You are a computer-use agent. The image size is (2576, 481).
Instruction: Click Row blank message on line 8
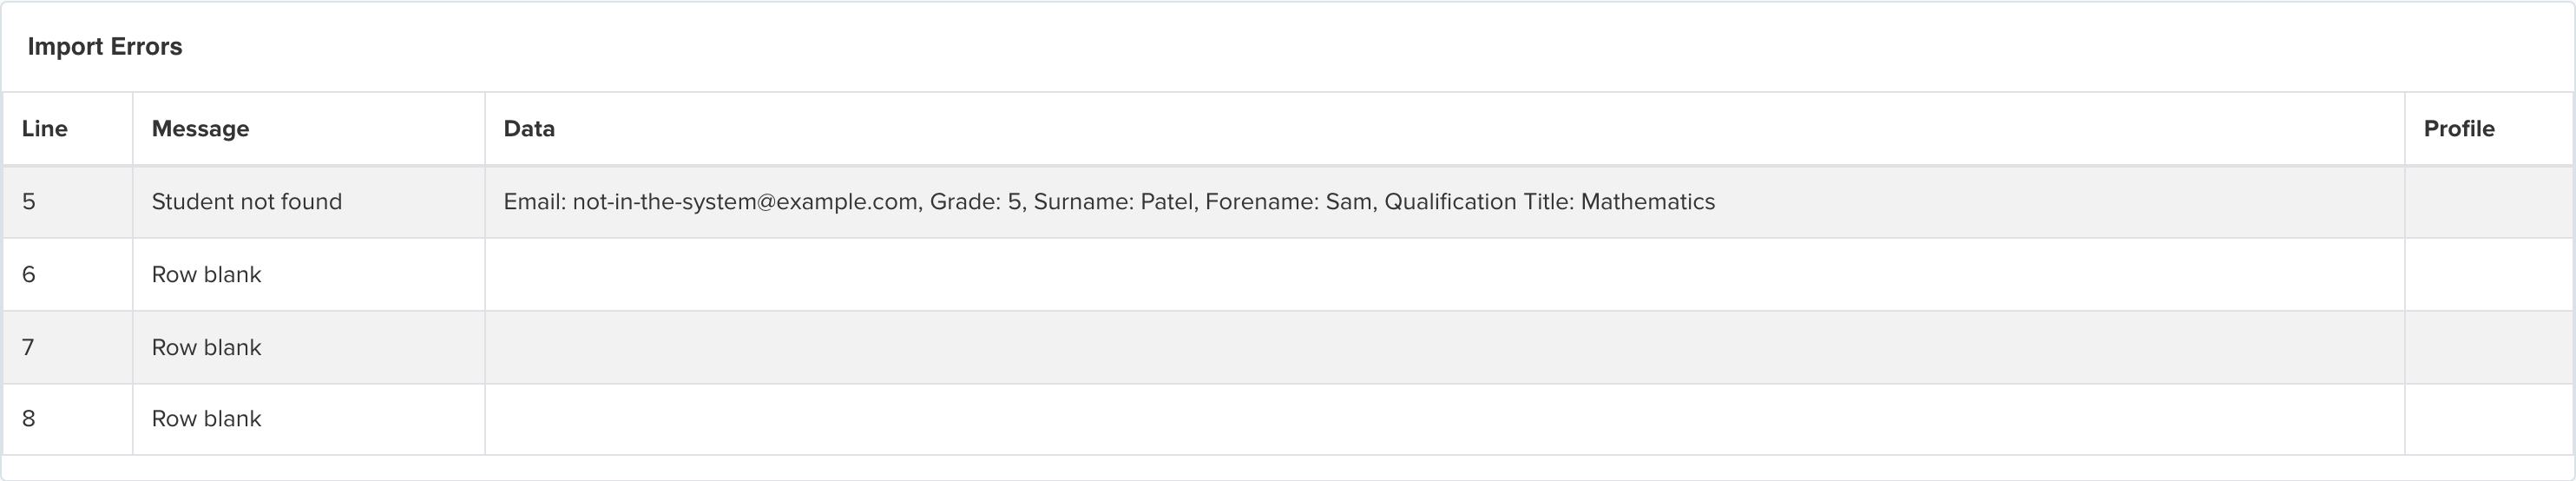pyautogui.click(x=206, y=419)
